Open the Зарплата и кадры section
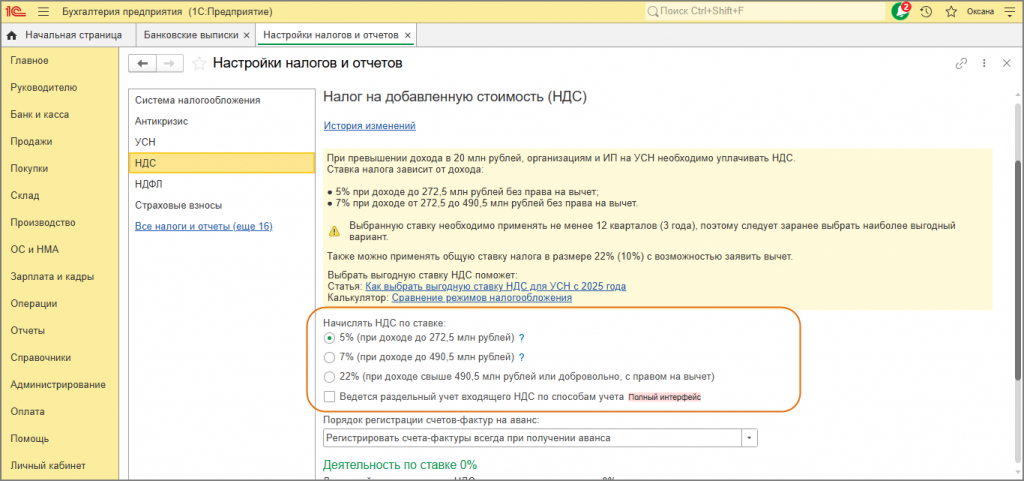 click(x=52, y=277)
